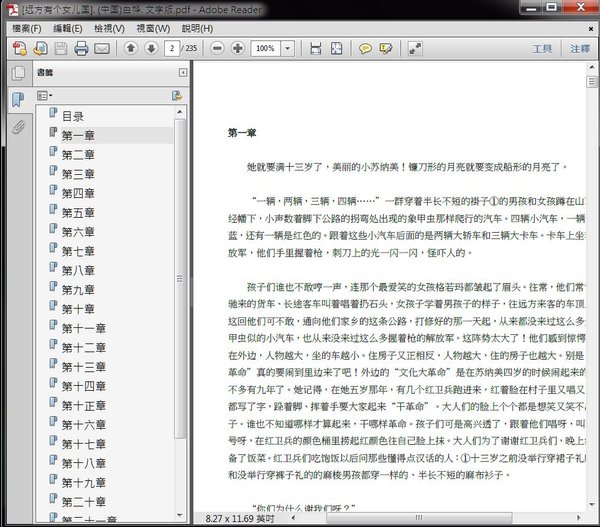The image size is (600, 527).
Task: Open the 檔案(F) menu
Action: 27,27
